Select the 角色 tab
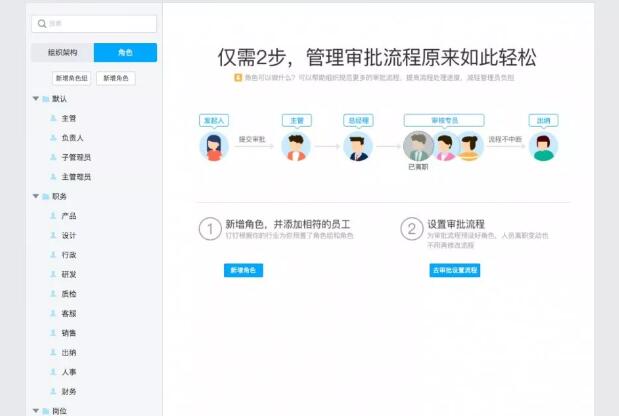619x416 pixels. (x=125, y=53)
